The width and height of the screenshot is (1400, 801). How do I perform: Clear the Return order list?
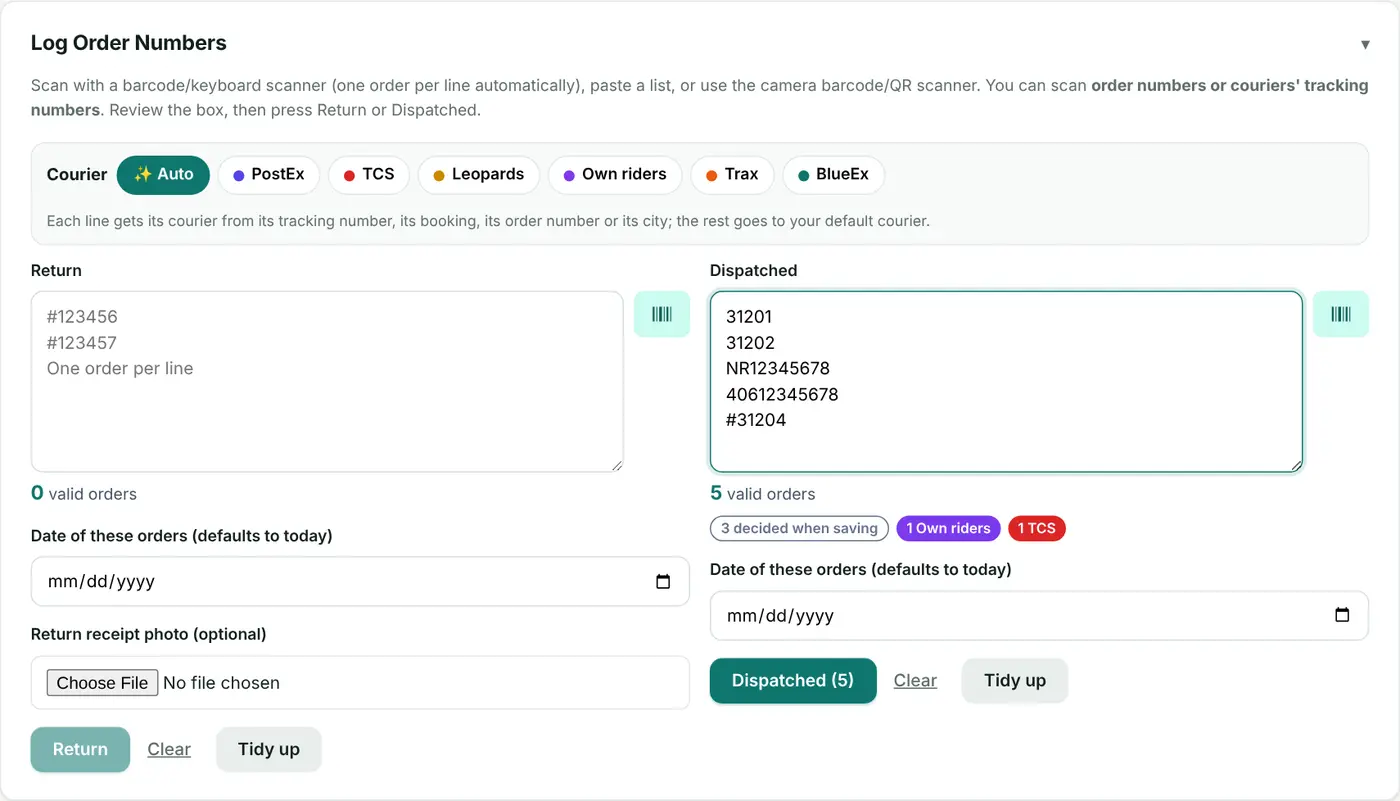coord(169,750)
